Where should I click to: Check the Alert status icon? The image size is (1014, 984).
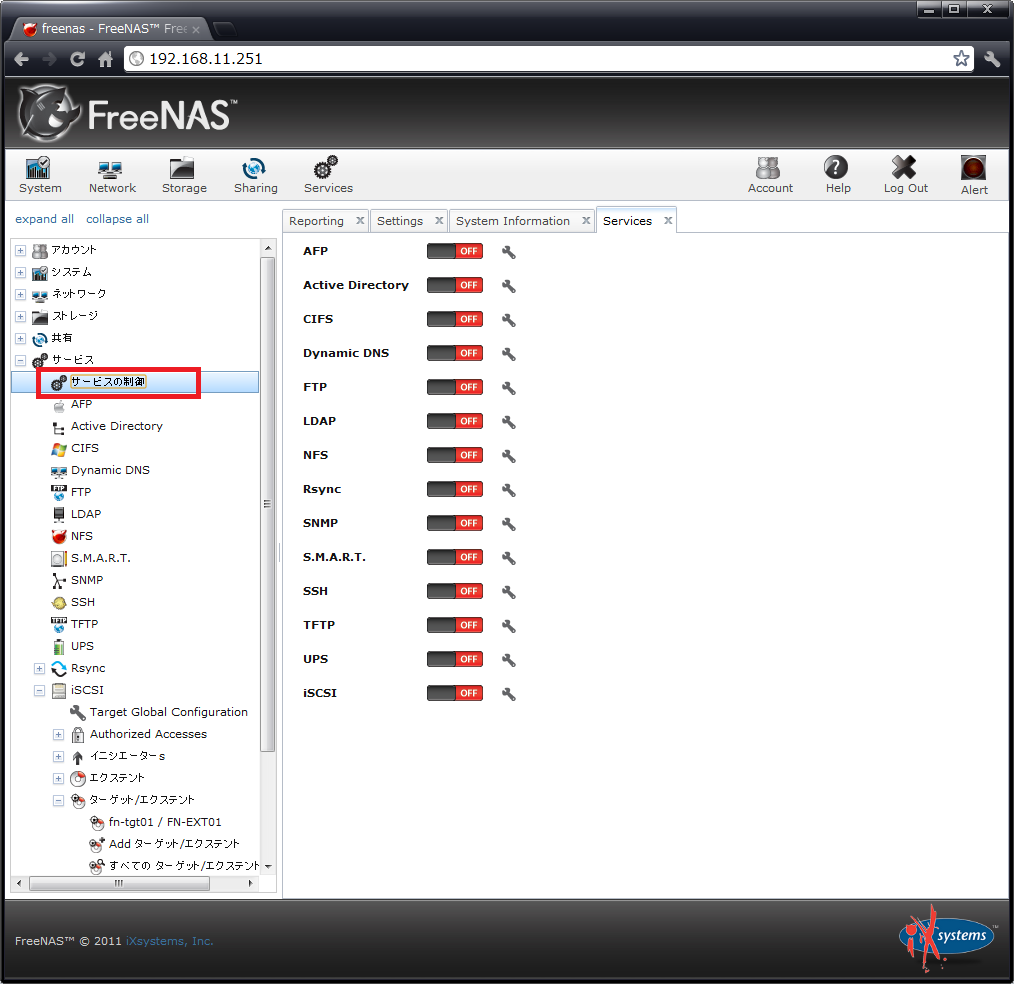[x=973, y=175]
